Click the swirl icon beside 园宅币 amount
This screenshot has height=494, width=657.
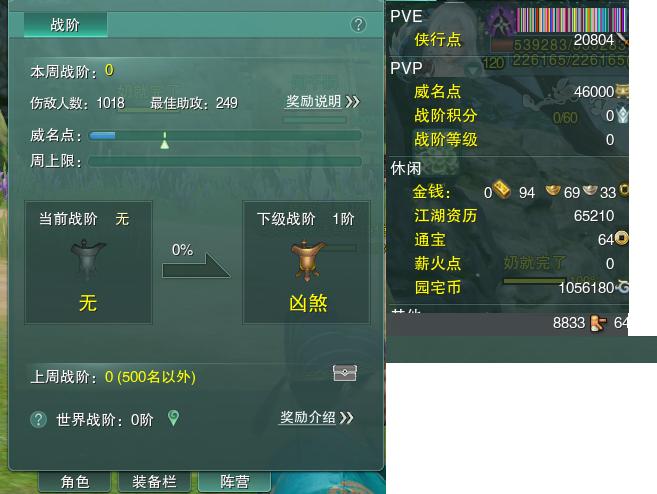(622, 287)
